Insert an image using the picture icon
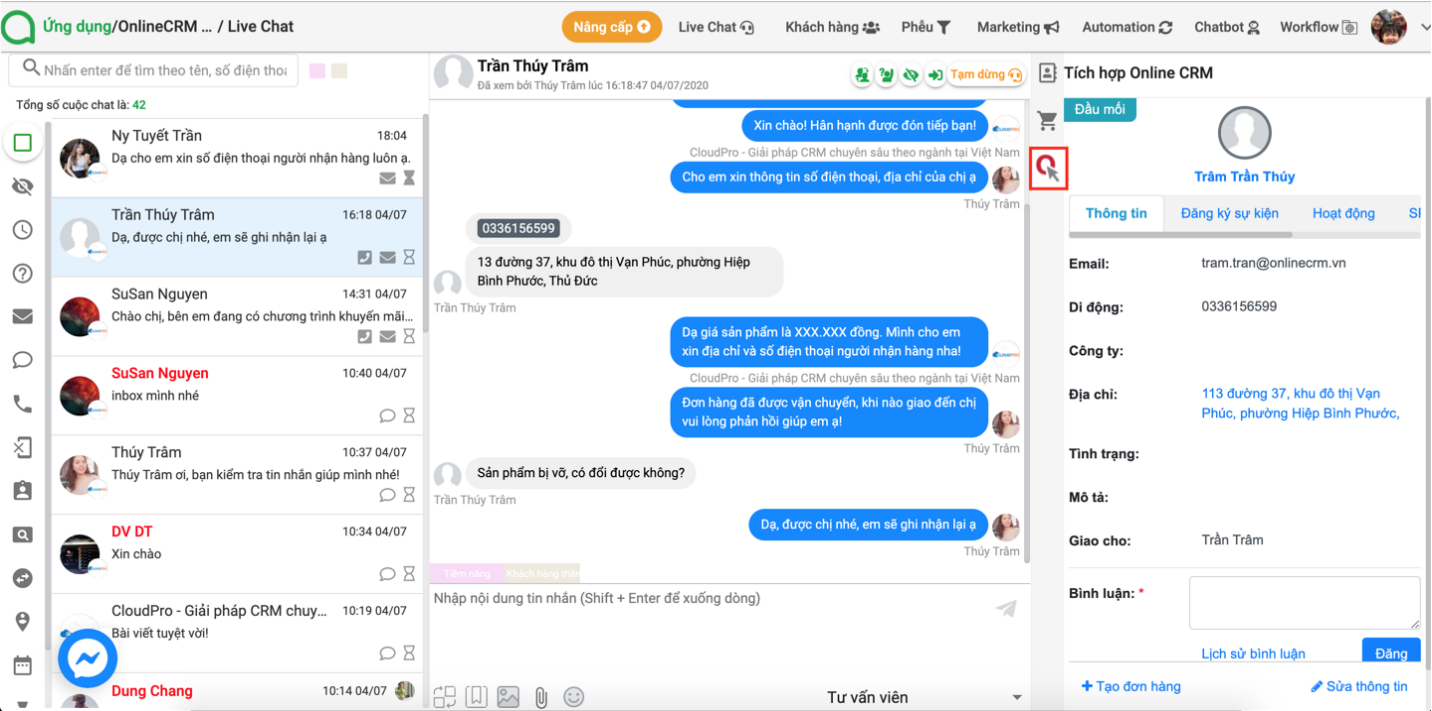The image size is (1432, 711). [x=508, y=697]
